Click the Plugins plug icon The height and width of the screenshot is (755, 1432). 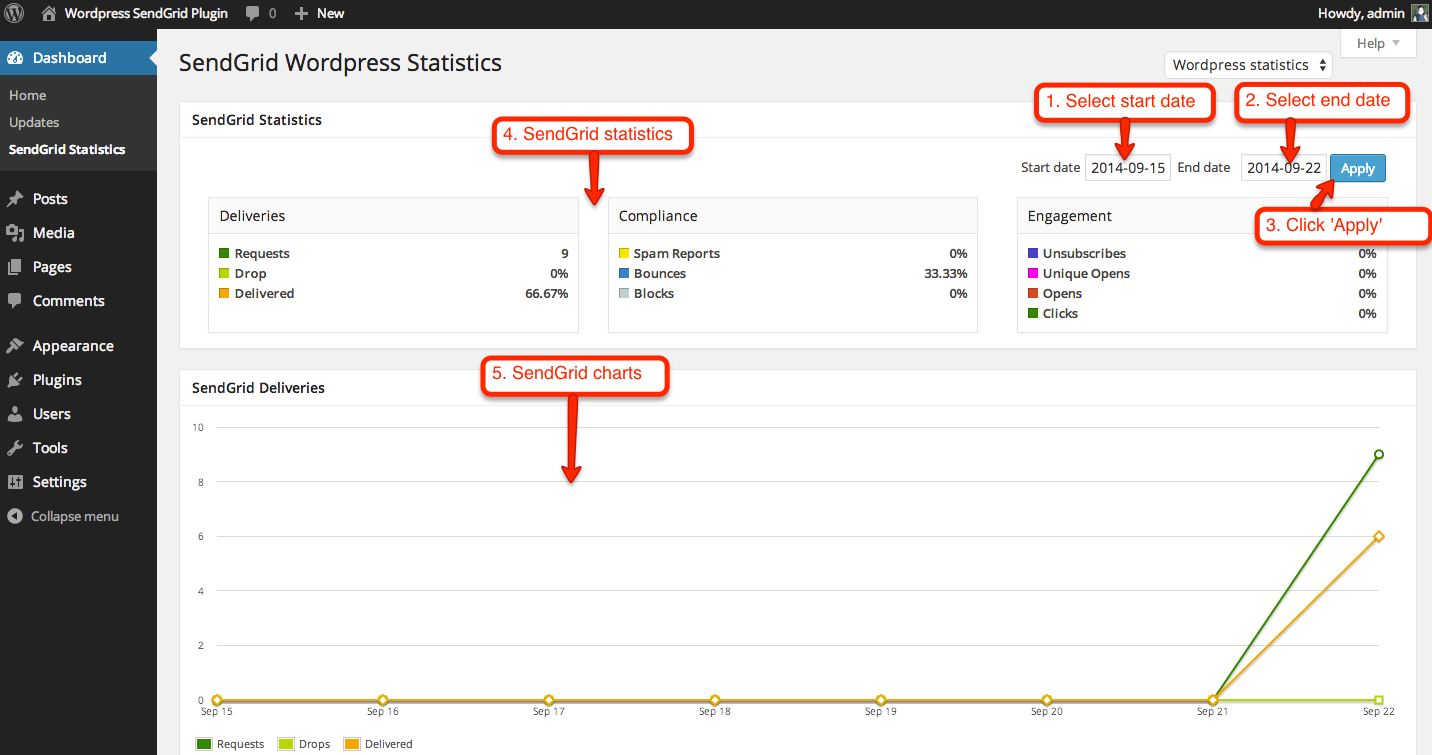tap(15, 380)
